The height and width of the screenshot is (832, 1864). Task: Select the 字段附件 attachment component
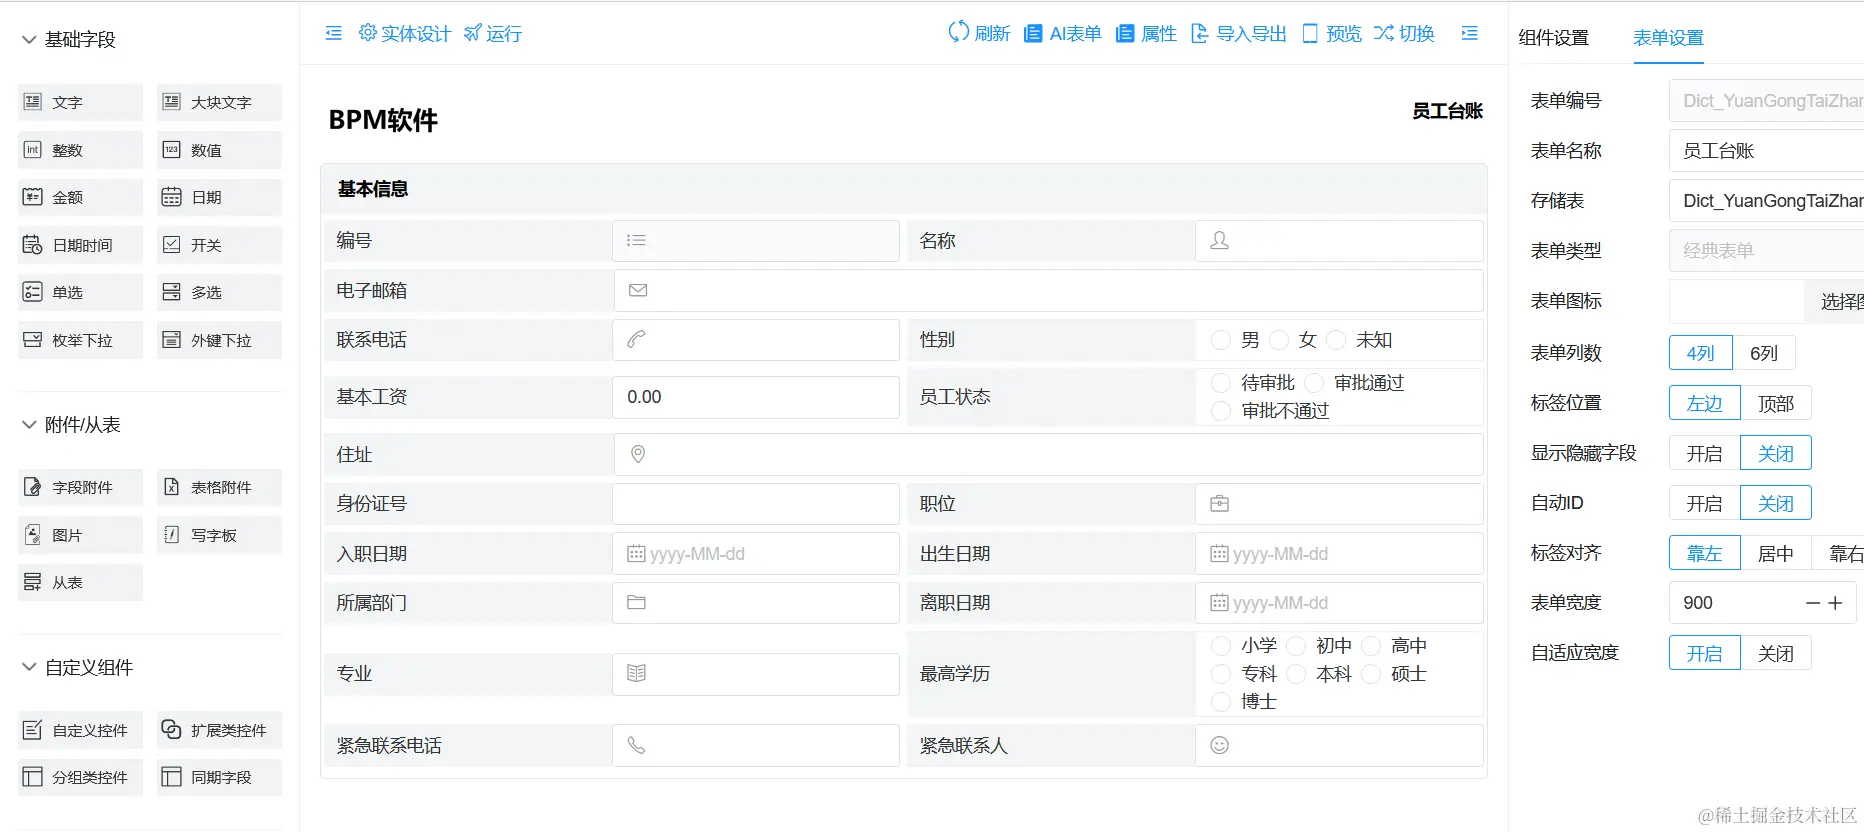[80, 487]
